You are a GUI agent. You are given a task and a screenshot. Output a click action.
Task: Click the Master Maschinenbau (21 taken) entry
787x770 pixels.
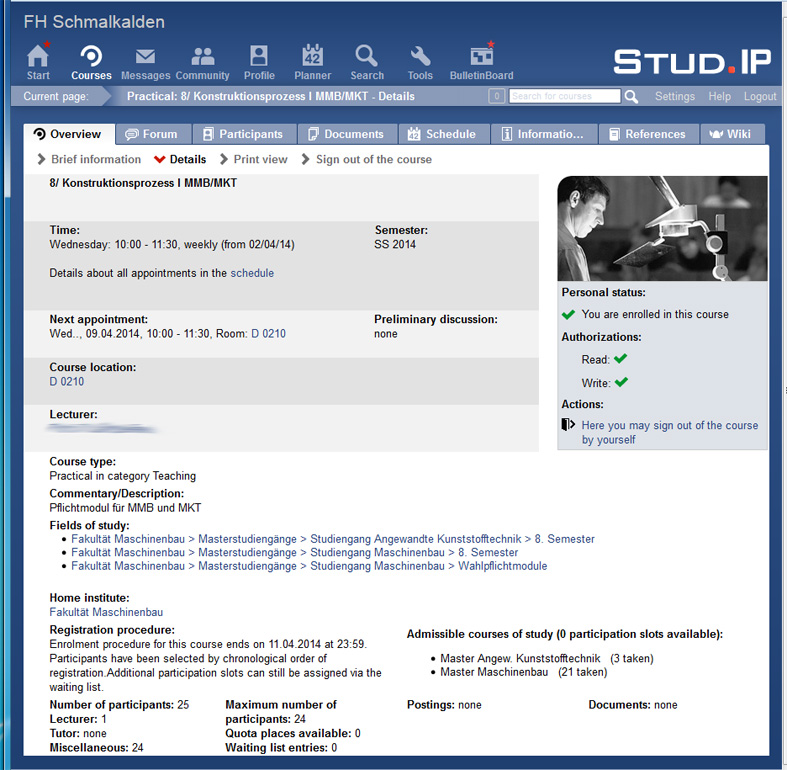coord(523,672)
